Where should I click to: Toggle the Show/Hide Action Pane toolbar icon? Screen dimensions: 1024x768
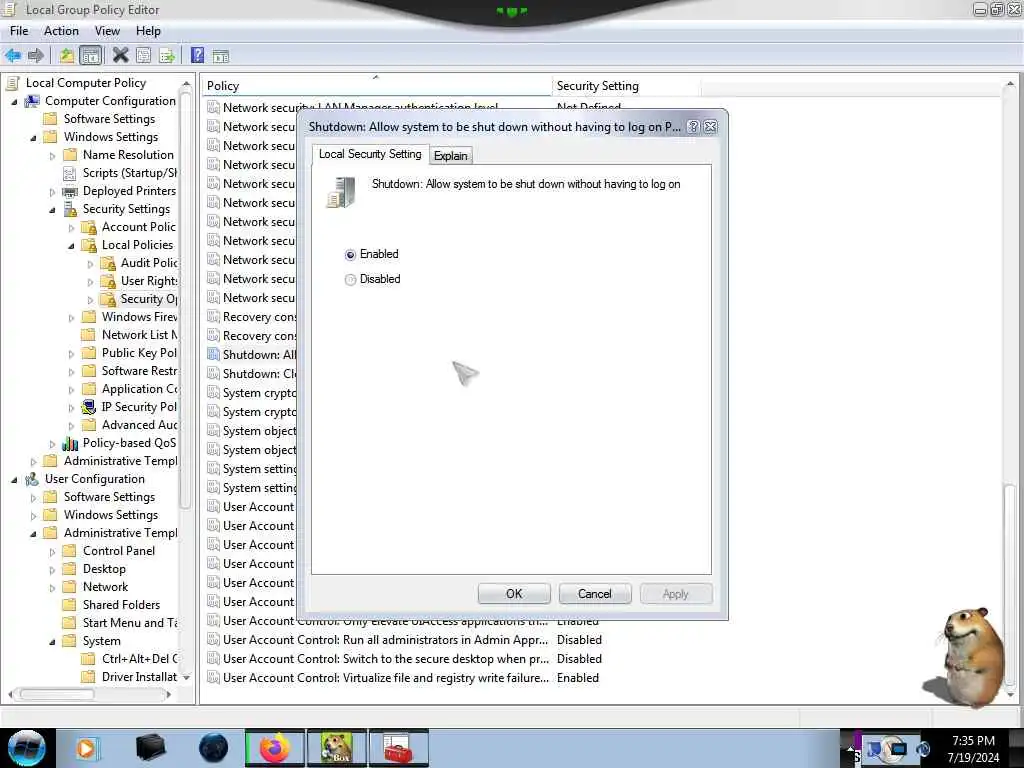tap(221, 57)
